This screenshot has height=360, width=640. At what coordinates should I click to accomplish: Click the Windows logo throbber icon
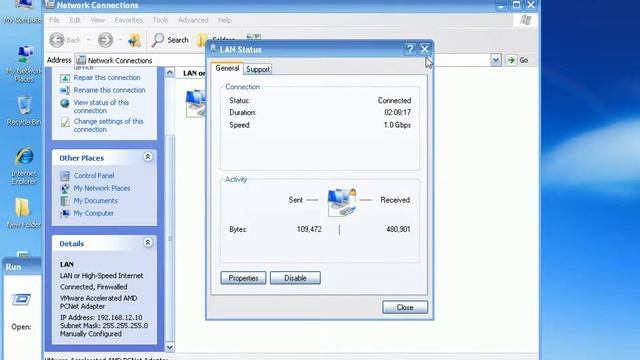click(x=525, y=20)
